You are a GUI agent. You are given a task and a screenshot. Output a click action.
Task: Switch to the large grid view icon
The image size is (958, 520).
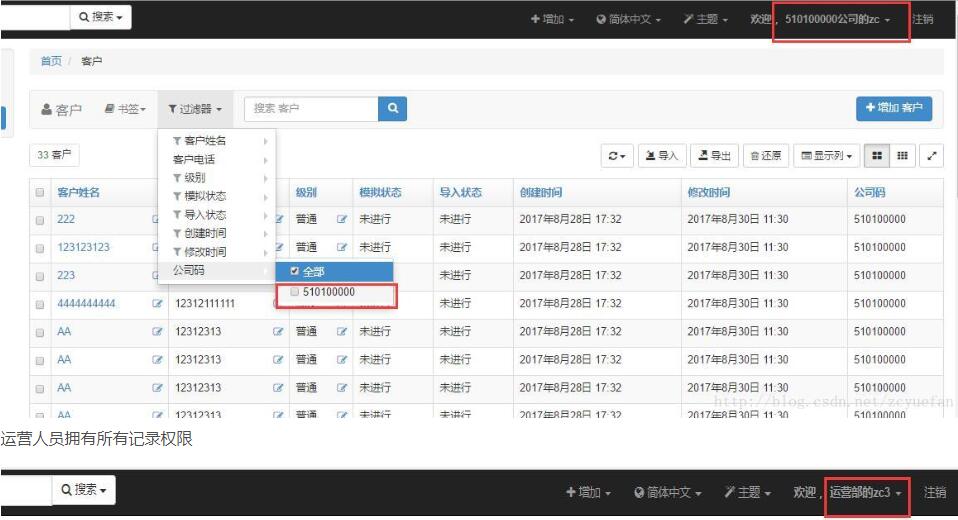tap(877, 156)
